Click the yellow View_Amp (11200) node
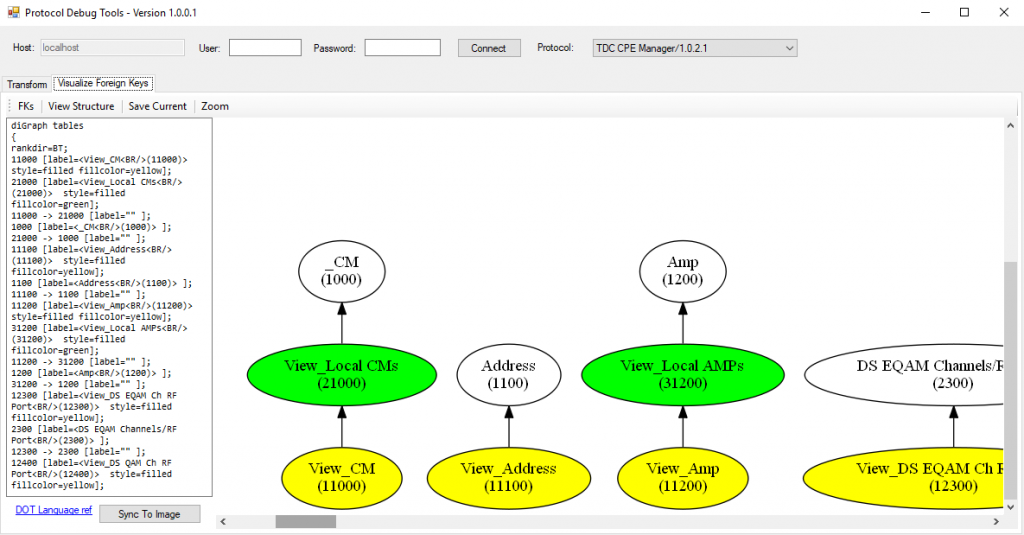The image size is (1024, 535). [682, 478]
